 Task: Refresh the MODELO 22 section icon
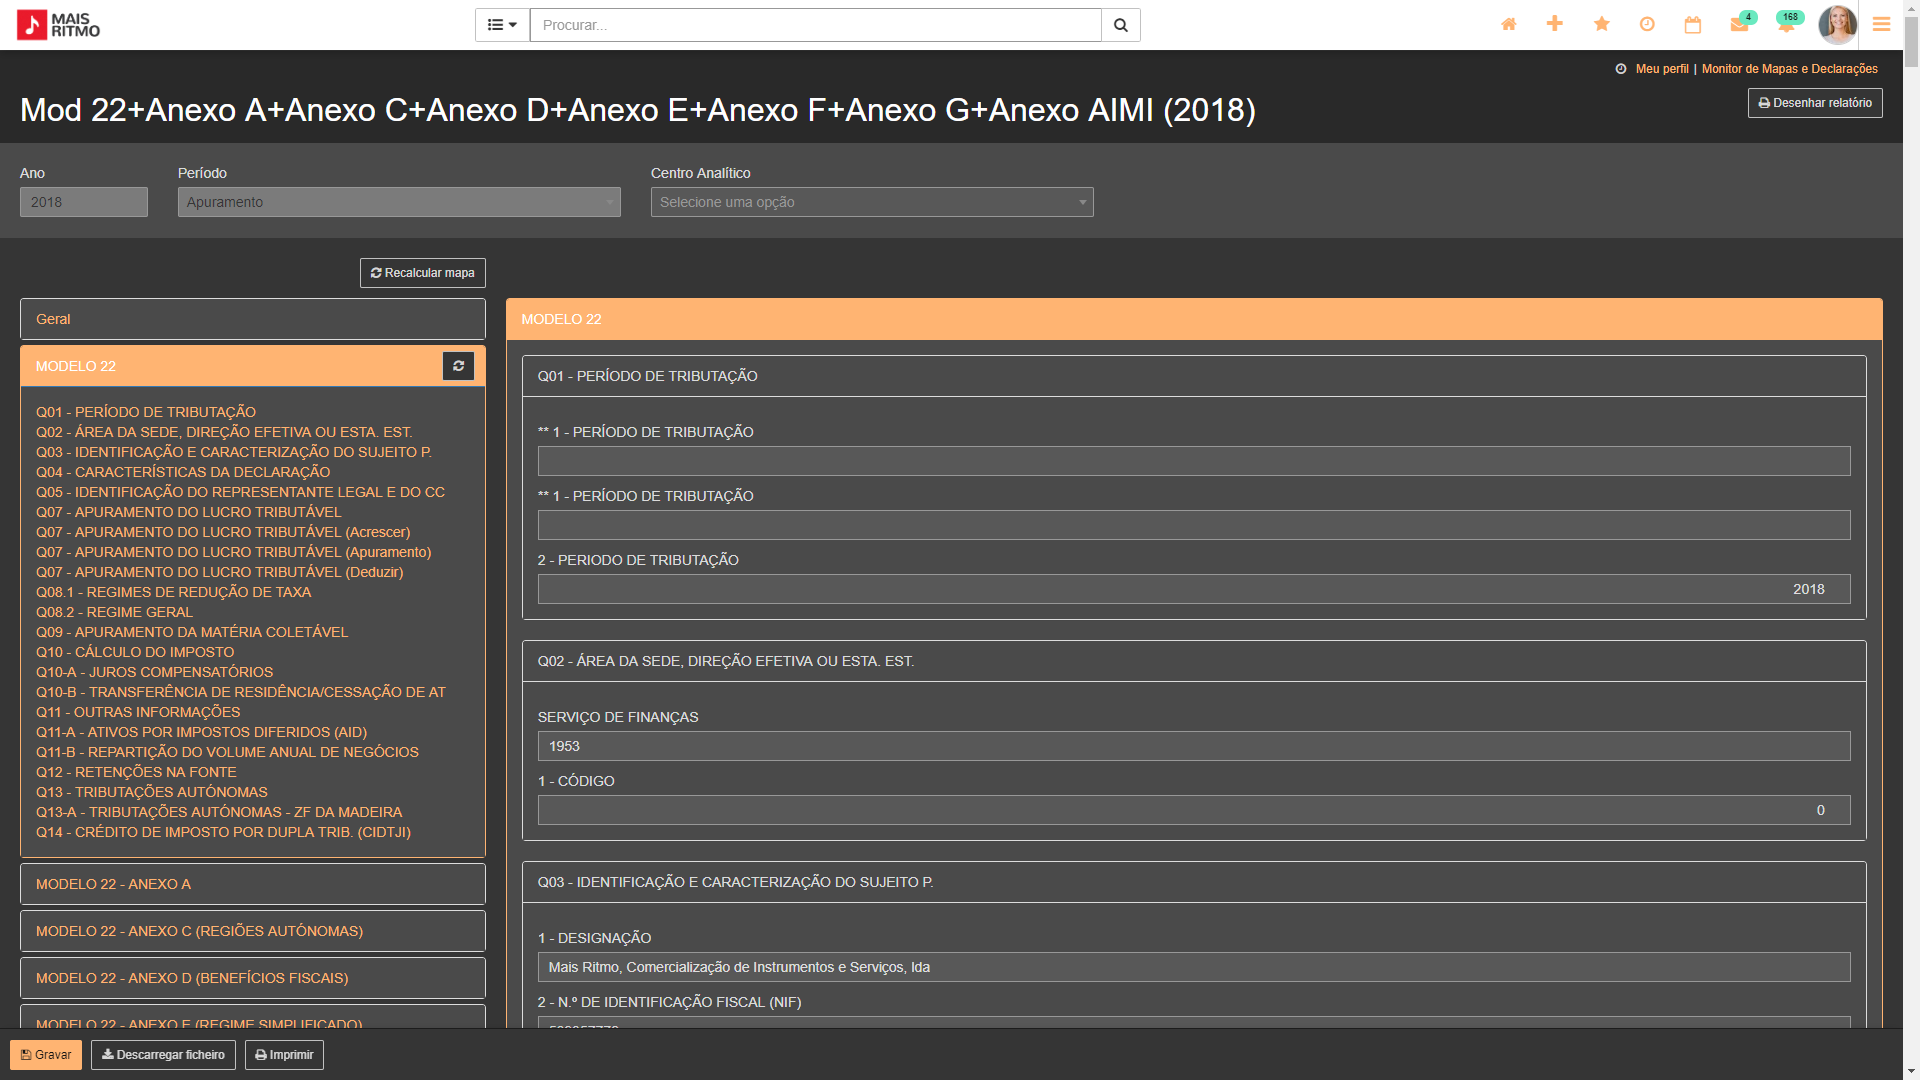[x=459, y=366]
